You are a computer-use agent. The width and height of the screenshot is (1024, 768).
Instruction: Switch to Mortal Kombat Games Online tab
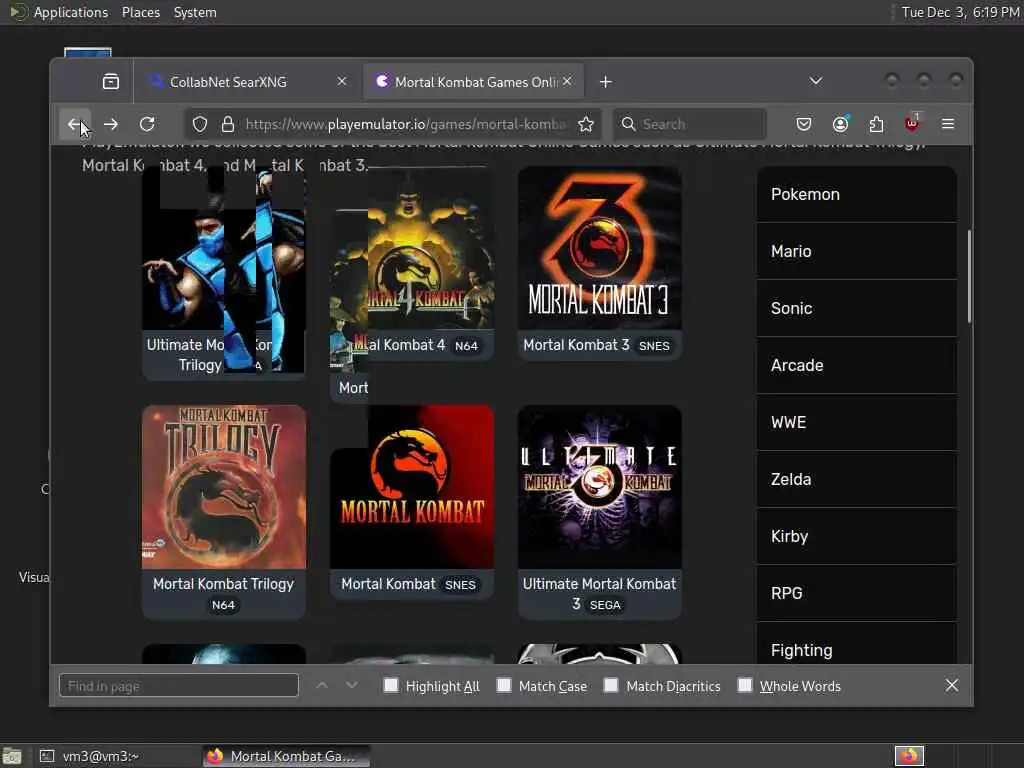point(473,82)
